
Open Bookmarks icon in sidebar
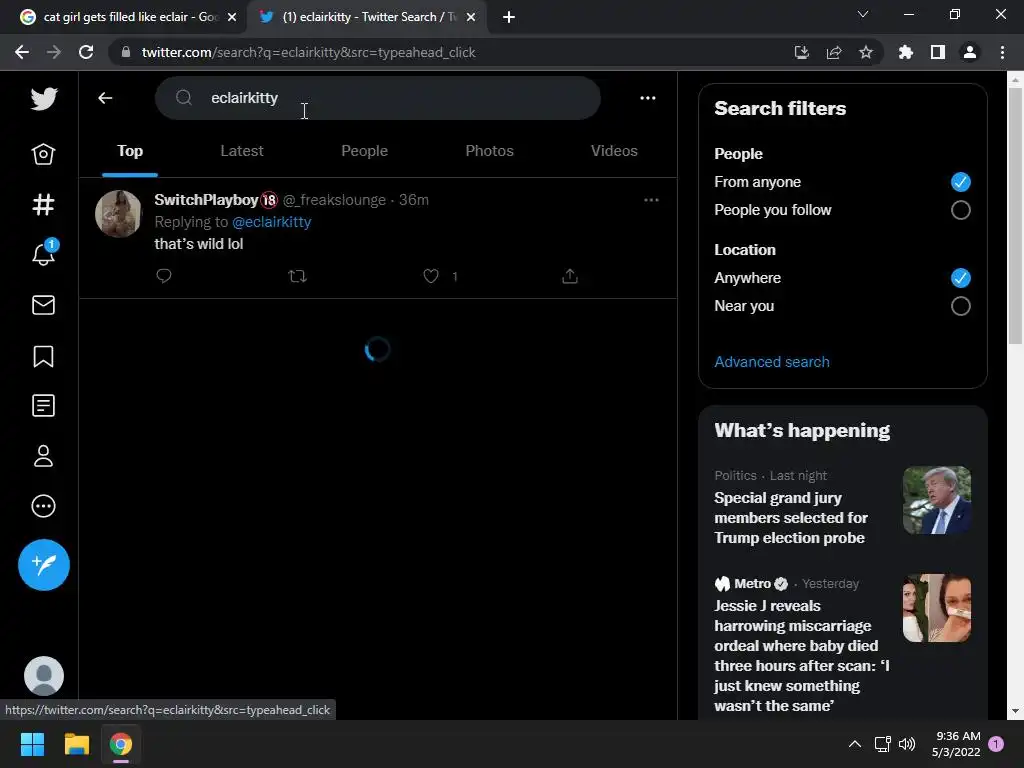click(43, 356)
